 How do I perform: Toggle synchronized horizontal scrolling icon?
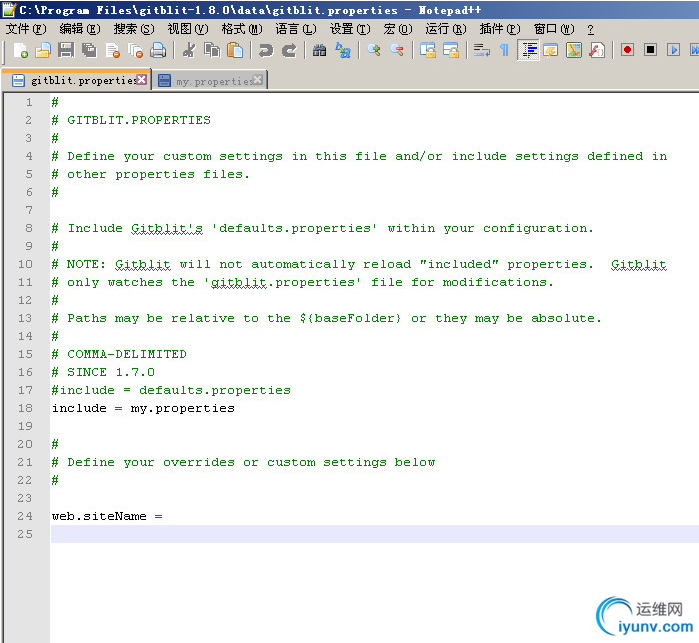pos(451,50)
